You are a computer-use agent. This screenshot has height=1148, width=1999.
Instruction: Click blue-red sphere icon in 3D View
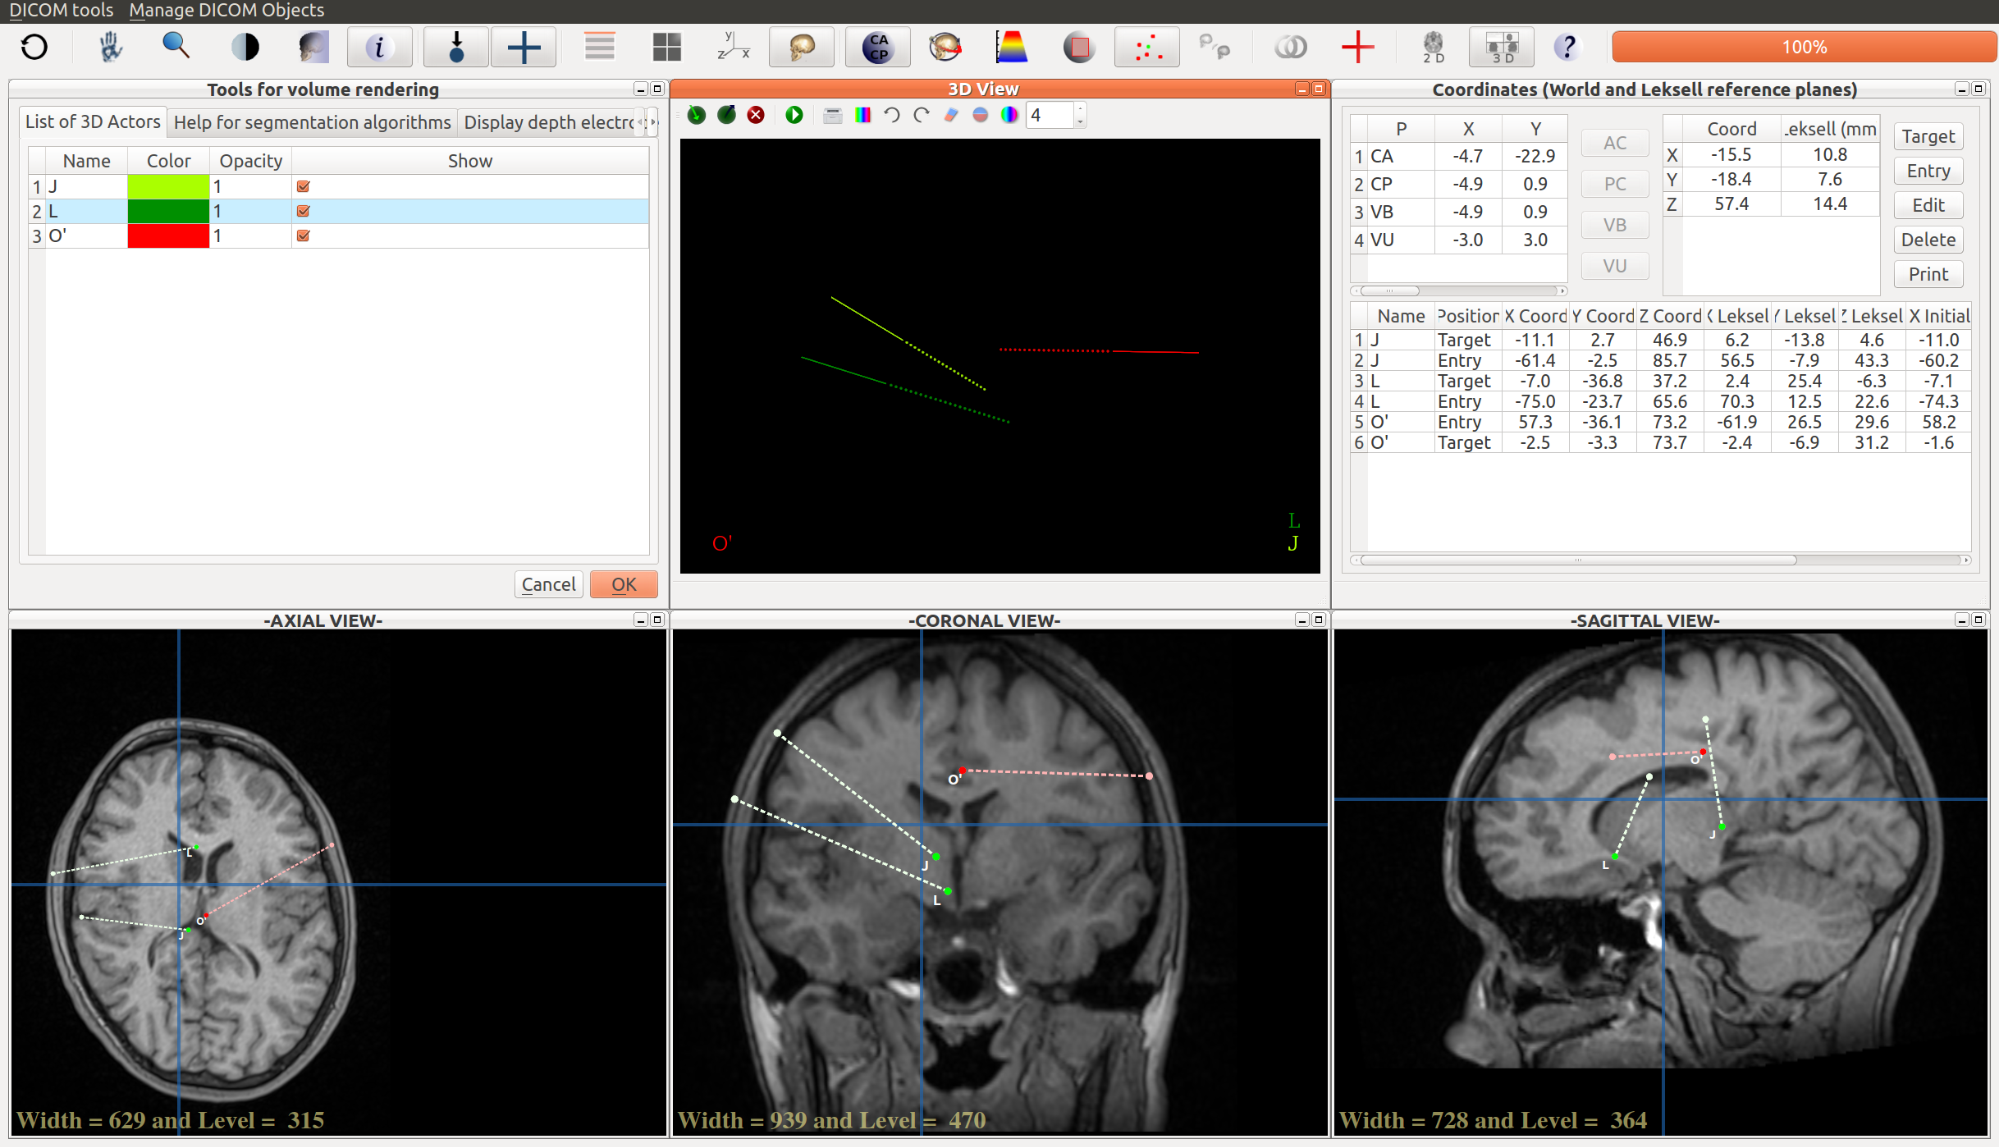click(x=980, y=115)
